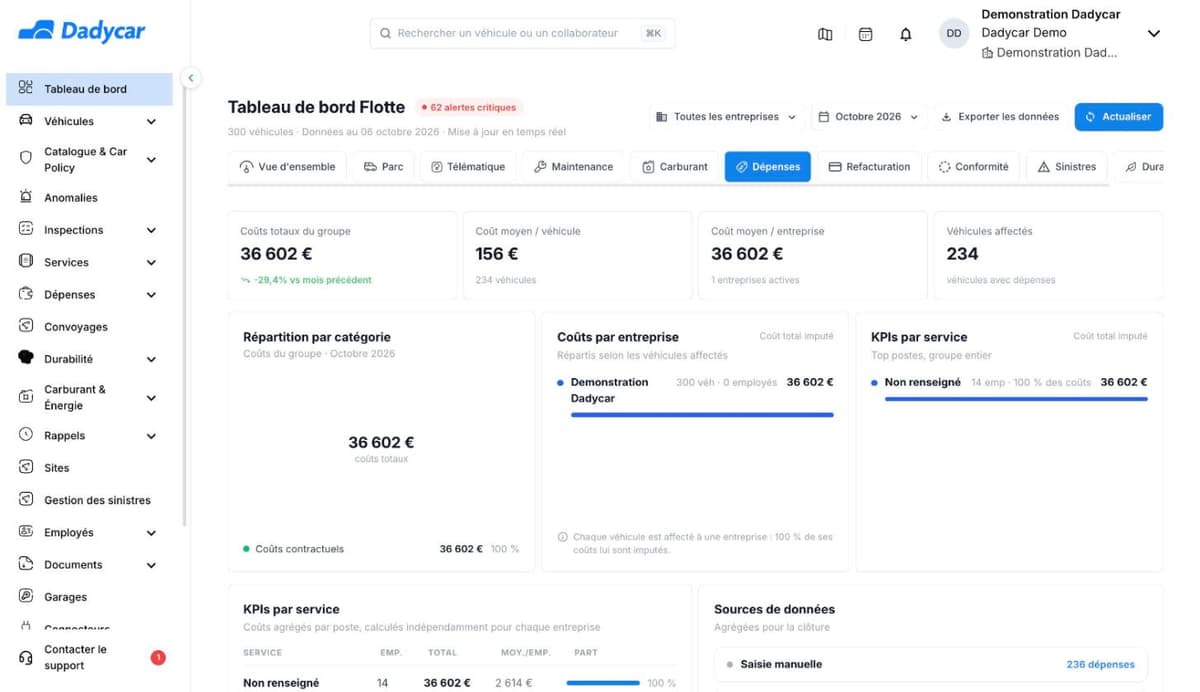Expand the Employés chevron
Image resolution: width=1200 pixels, height=692 pixels.
pos(151,533)
